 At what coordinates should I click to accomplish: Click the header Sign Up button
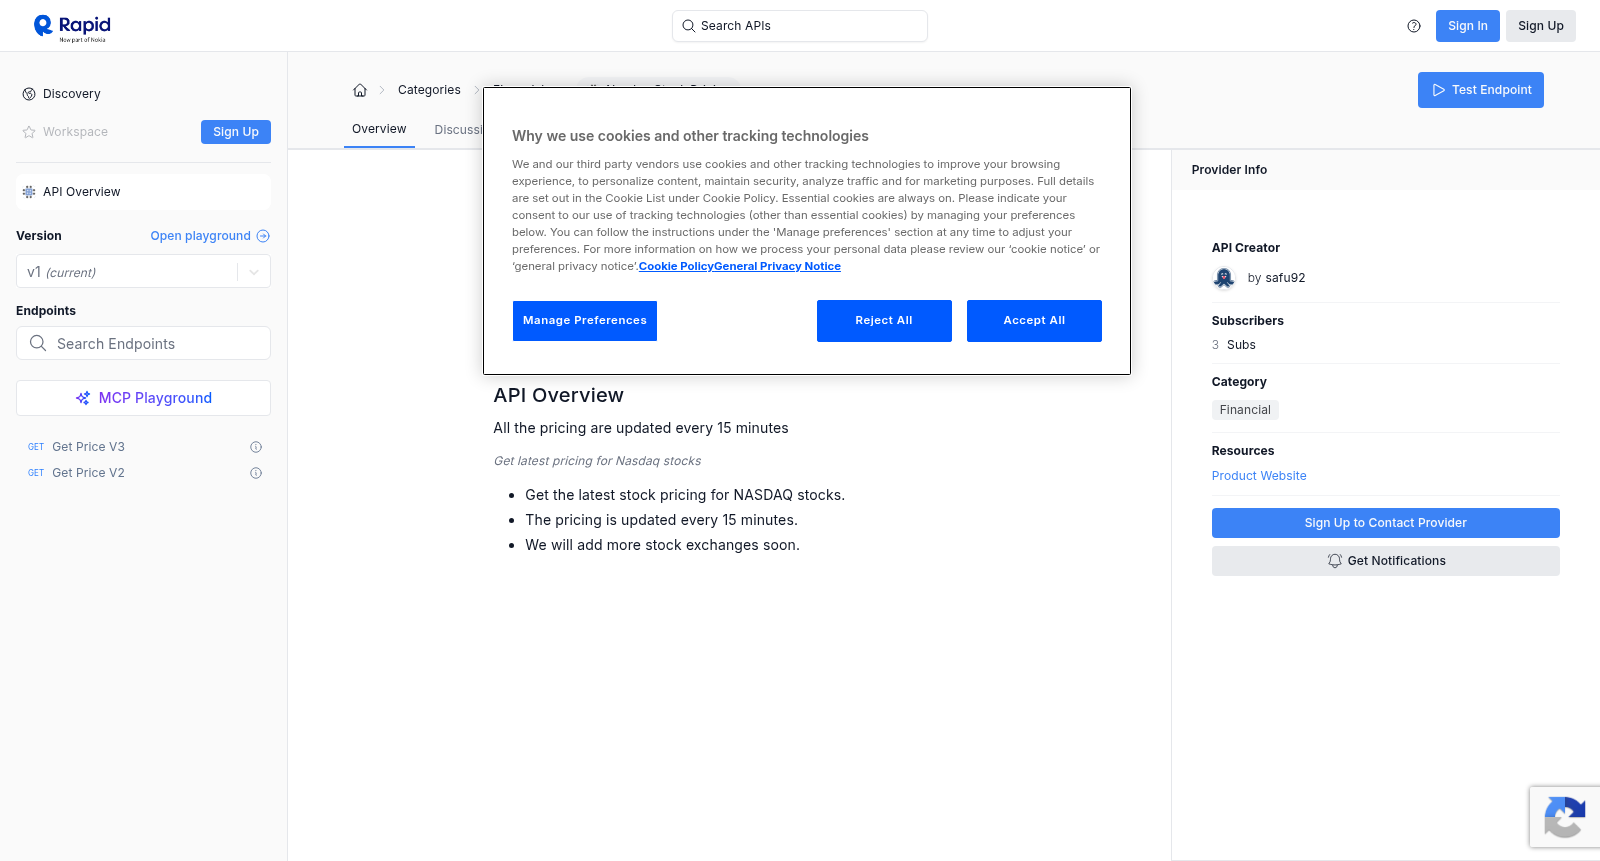click(x=1540, y=26)
